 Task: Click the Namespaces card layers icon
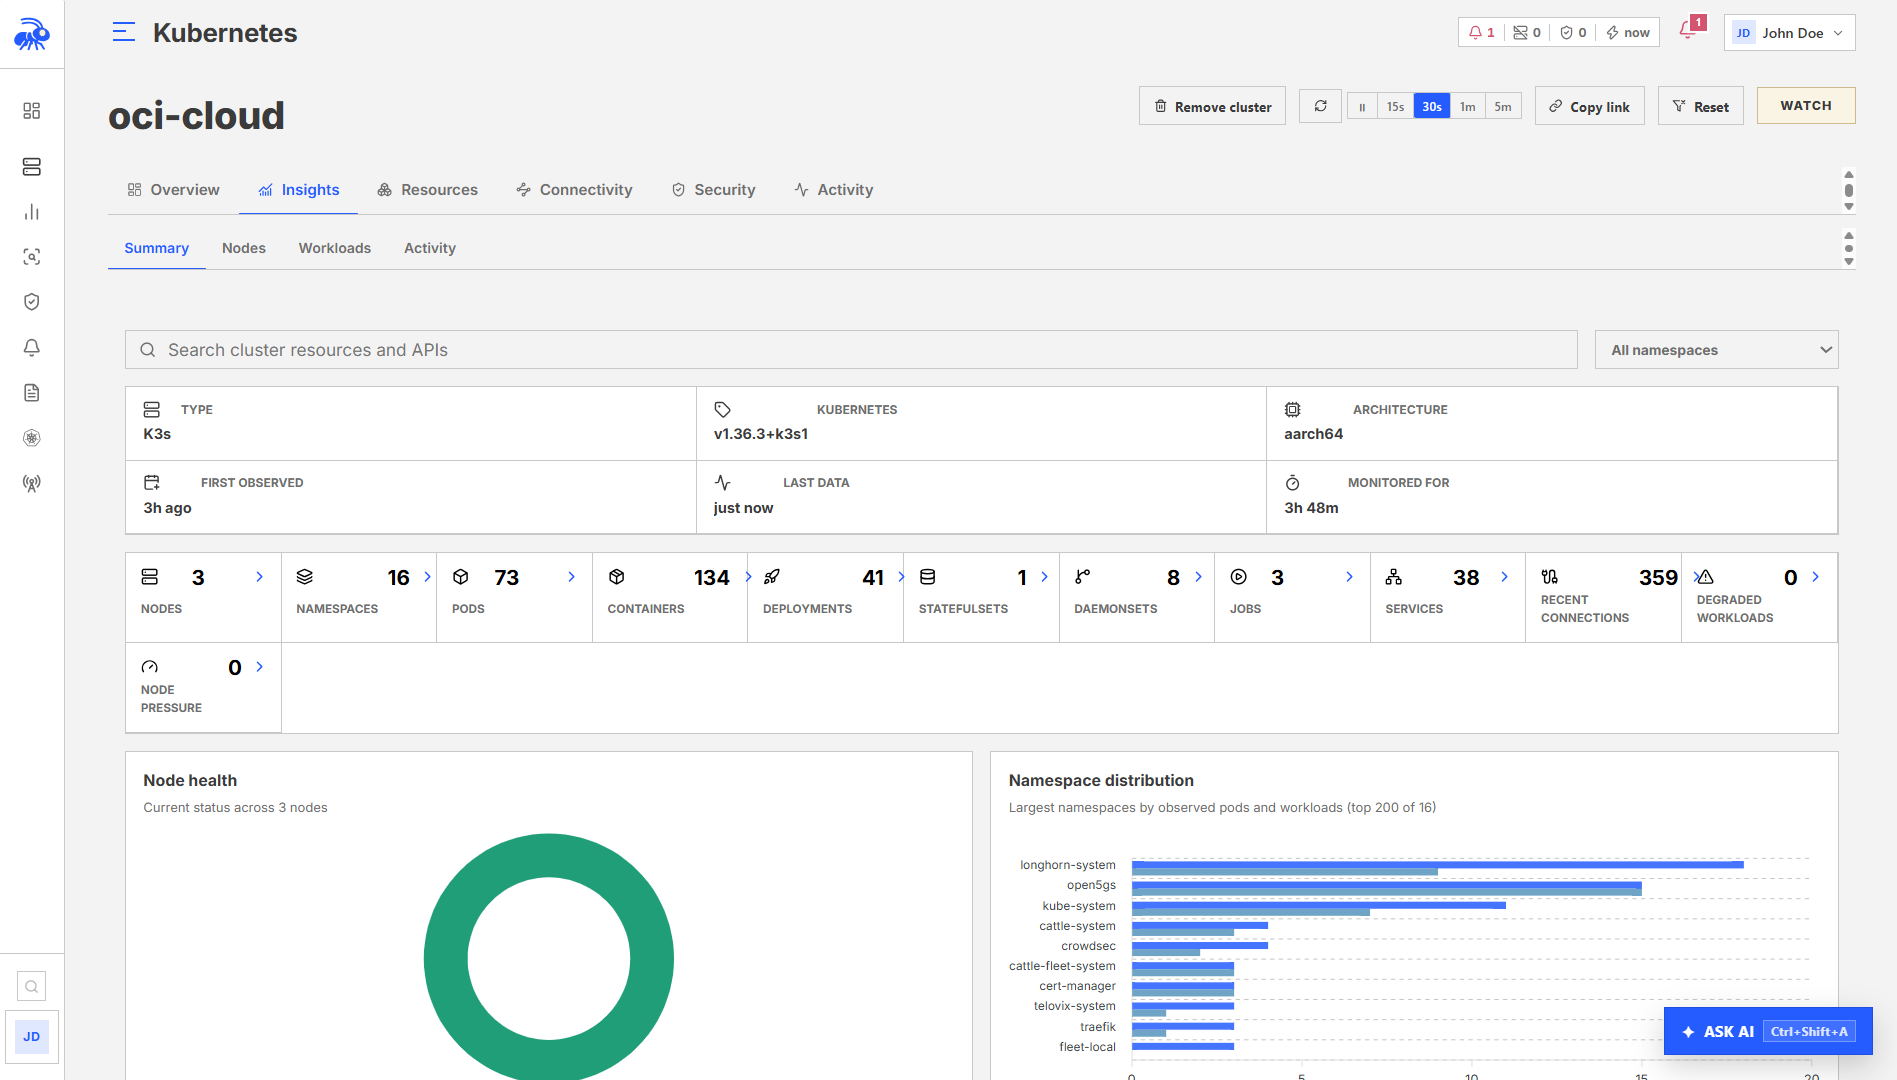(x=305, y=577)
